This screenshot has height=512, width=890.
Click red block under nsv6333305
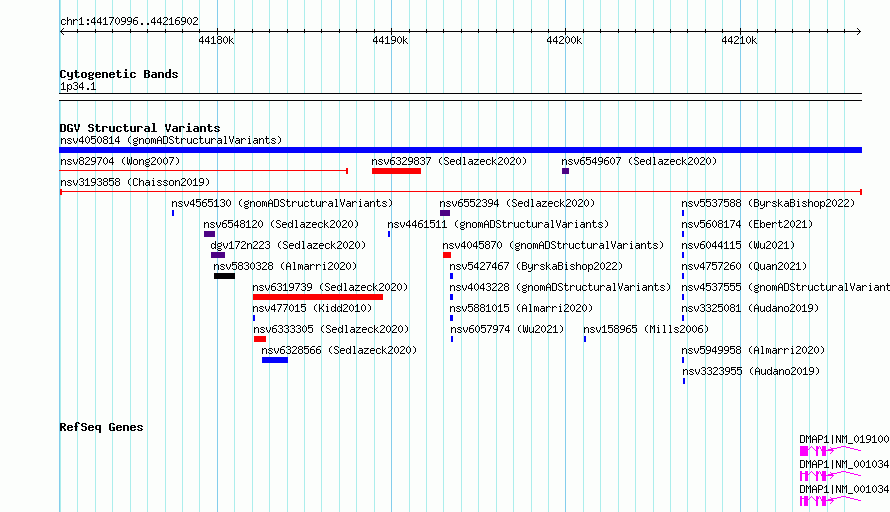pyautogui.click(x=260, y=339)
